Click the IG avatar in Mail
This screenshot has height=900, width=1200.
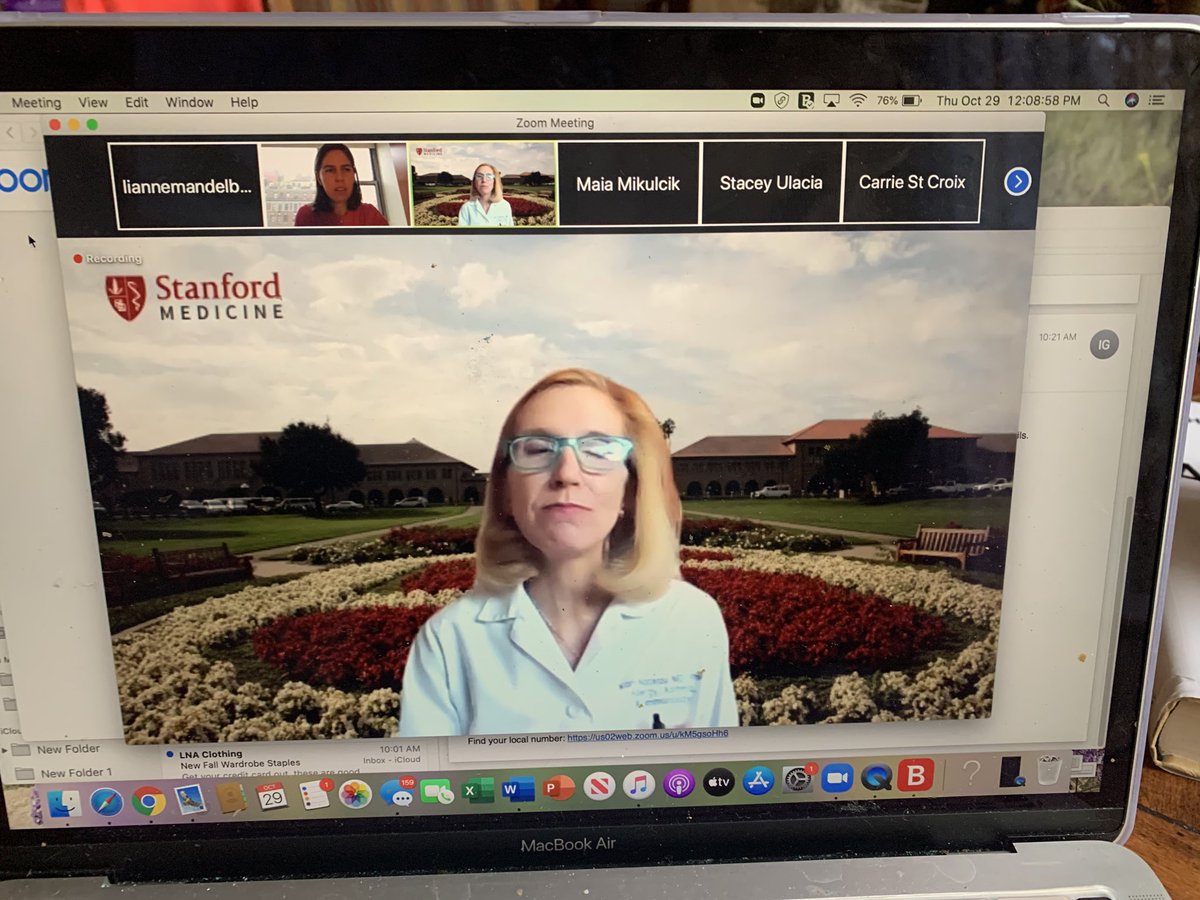tap(1103, 344)
